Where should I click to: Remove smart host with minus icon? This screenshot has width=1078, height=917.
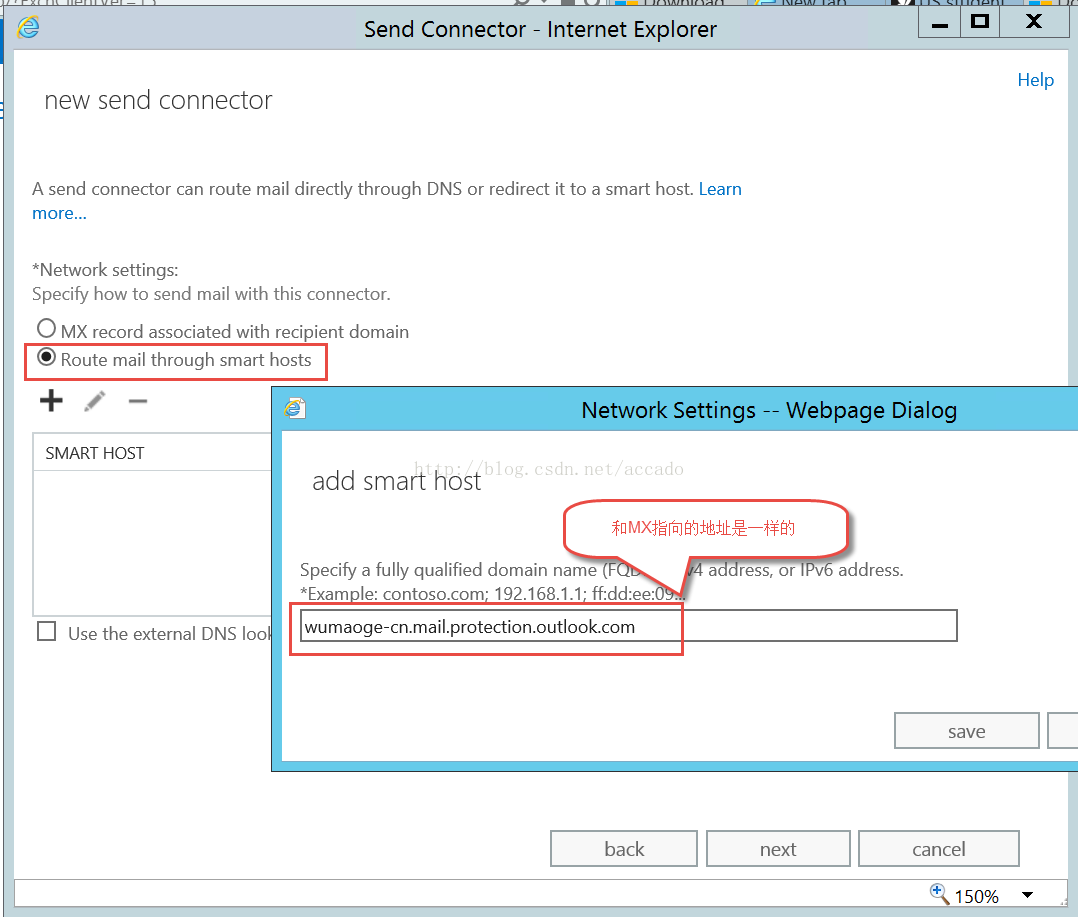click(138, 401)
